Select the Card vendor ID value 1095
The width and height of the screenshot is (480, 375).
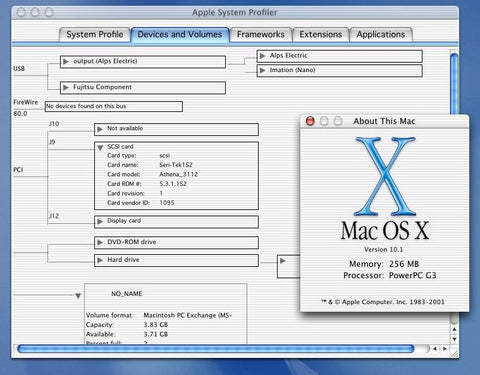[x=167, y=203]
